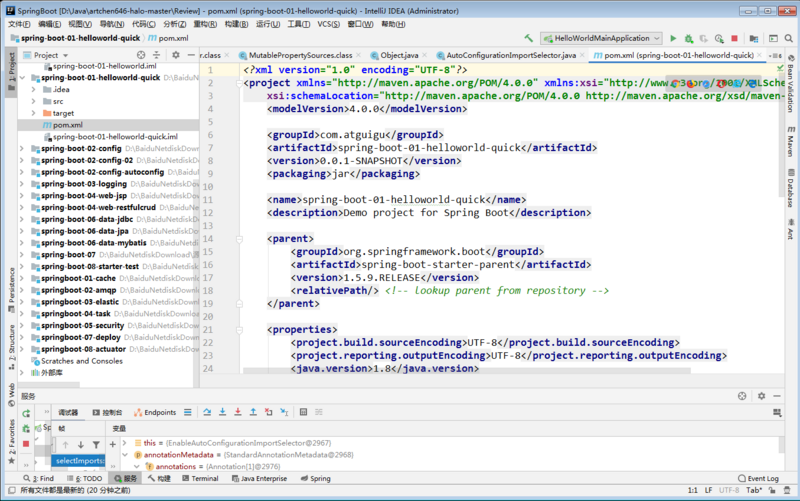Filter frames with the funnel icon

96,445
